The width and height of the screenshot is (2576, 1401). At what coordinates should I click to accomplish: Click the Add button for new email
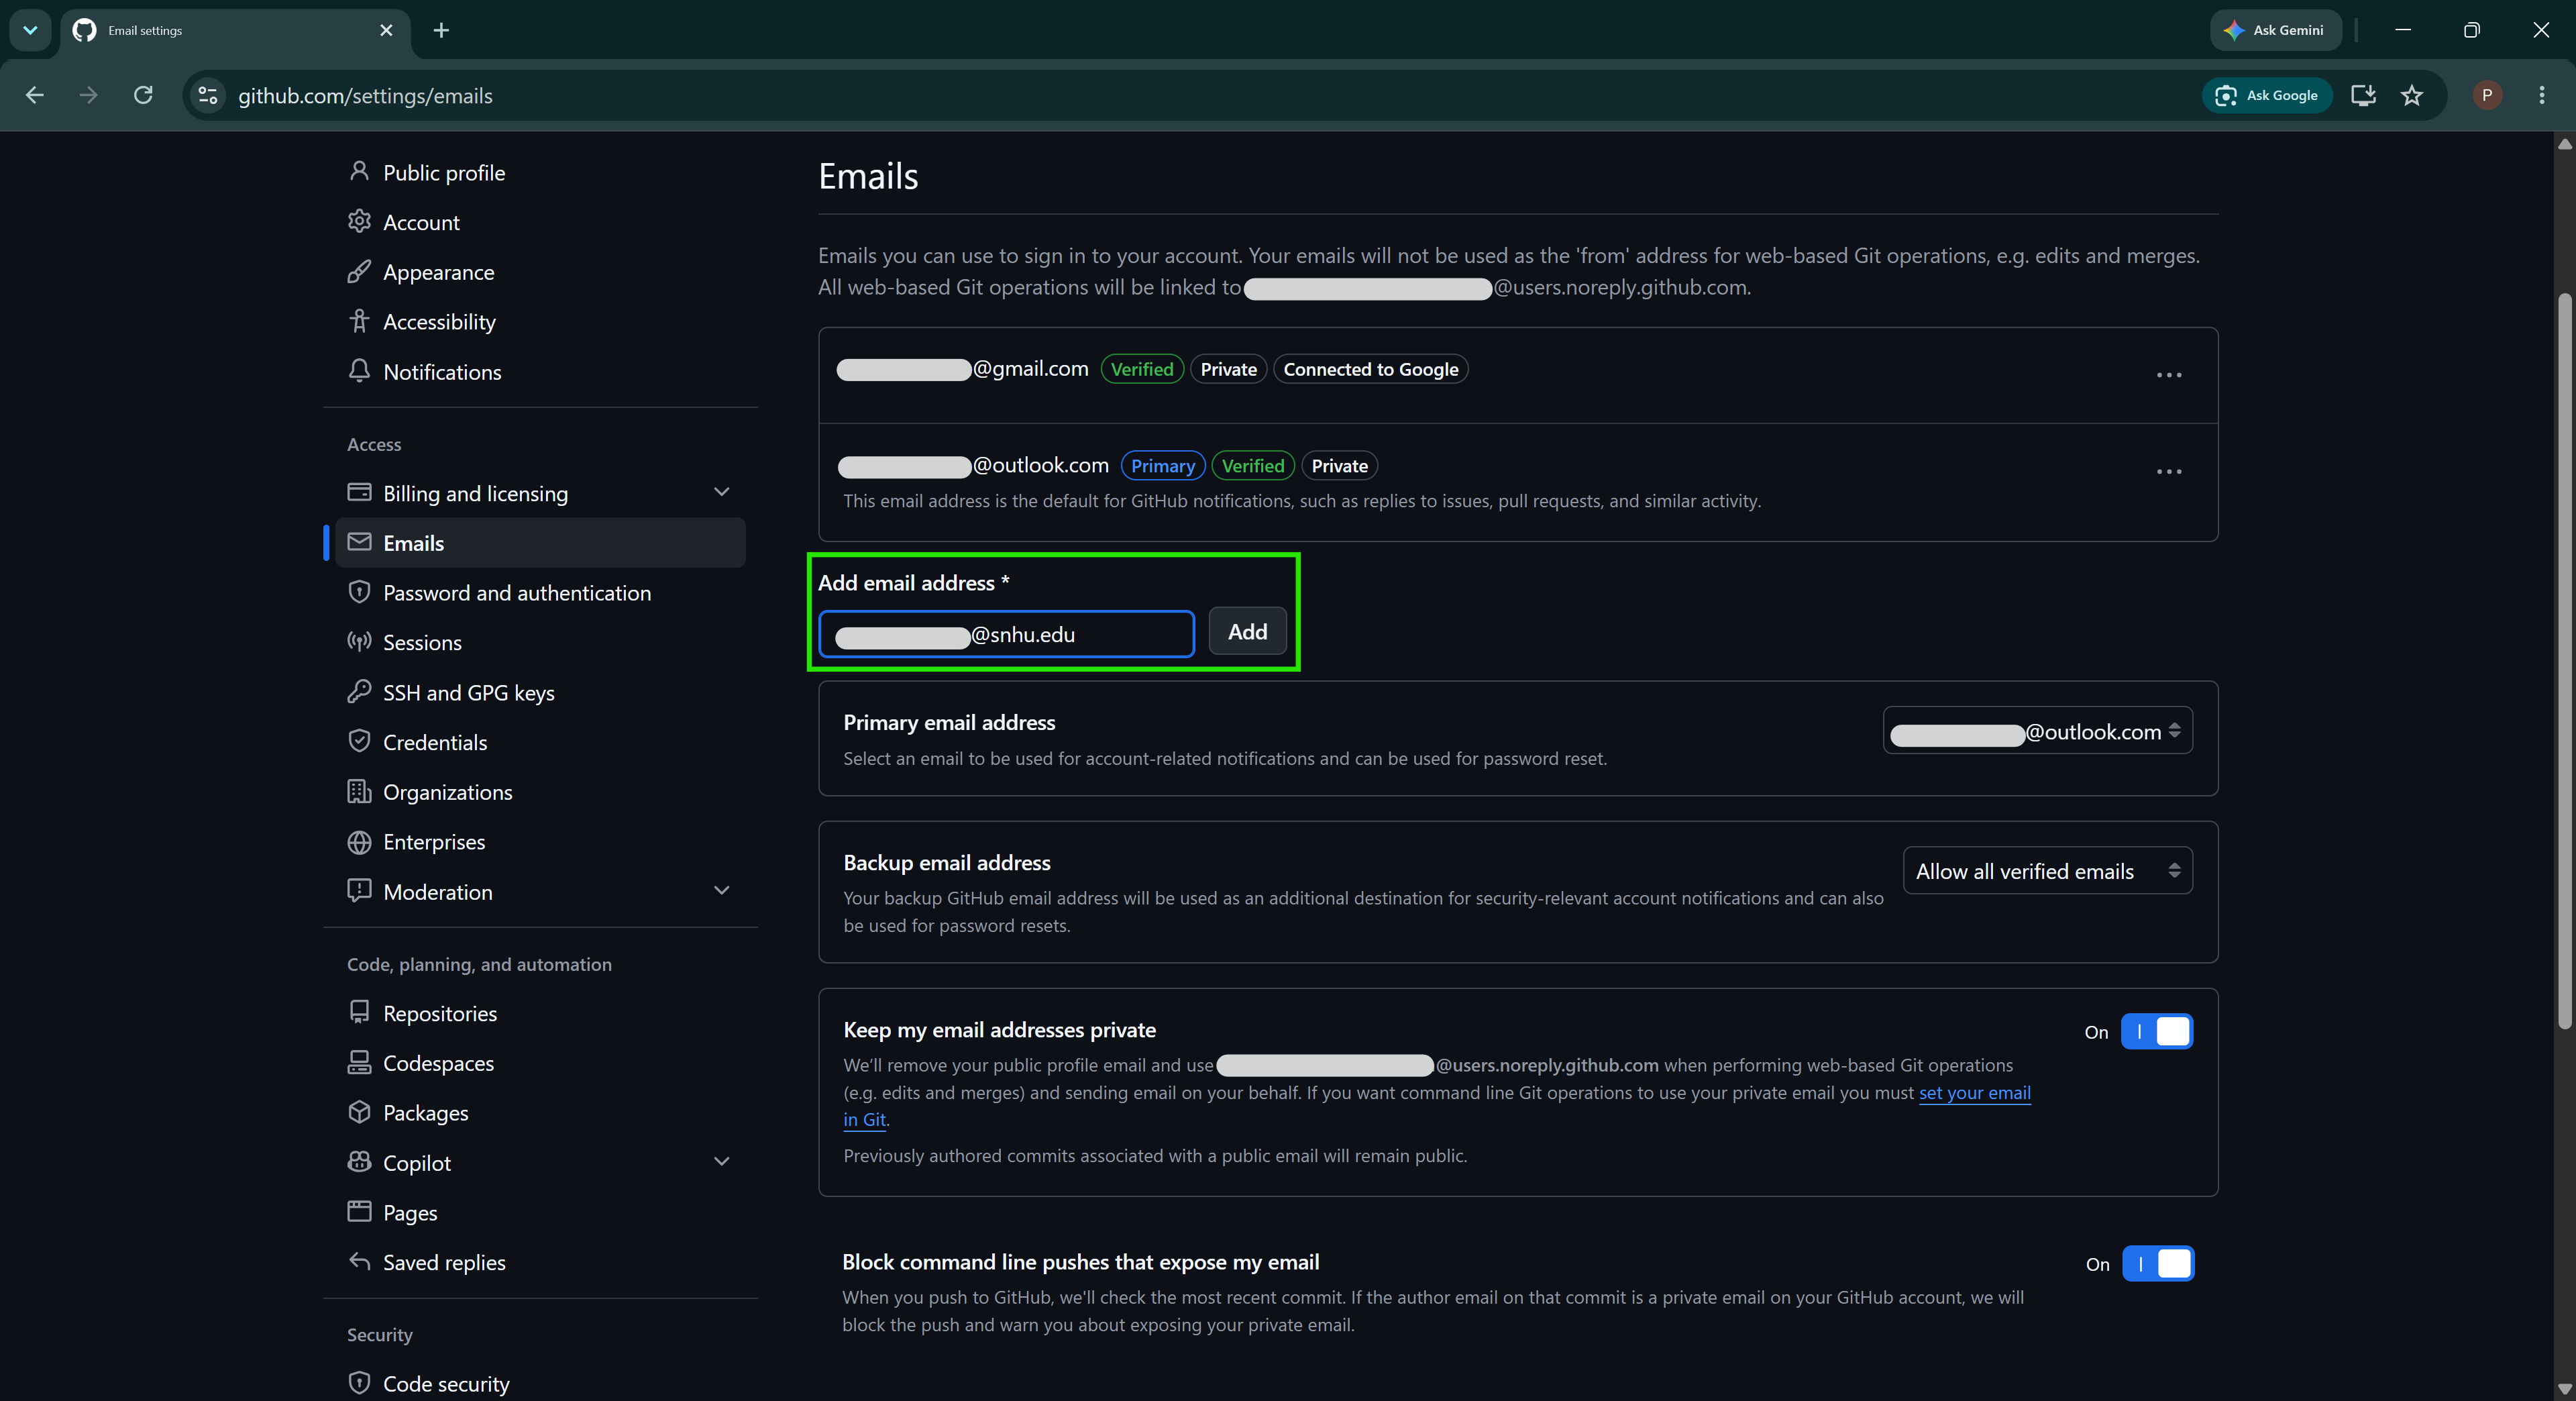tap(1247, 632)
